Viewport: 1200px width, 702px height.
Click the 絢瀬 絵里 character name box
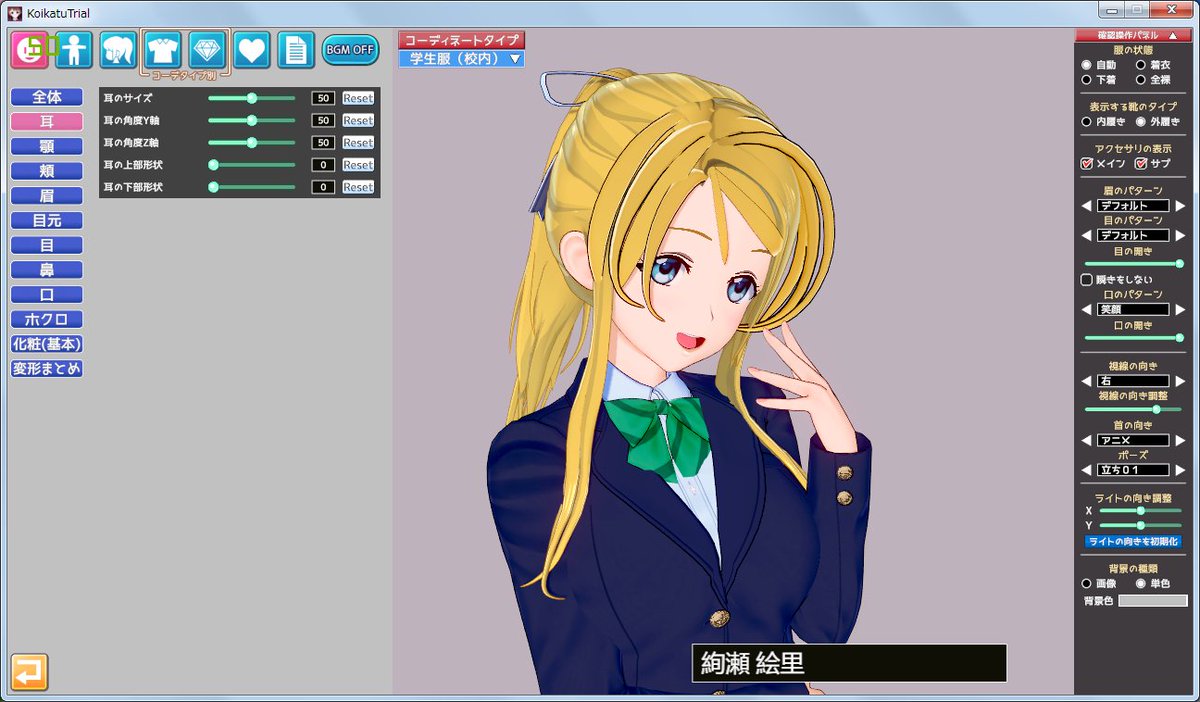[x=849, y=663]
